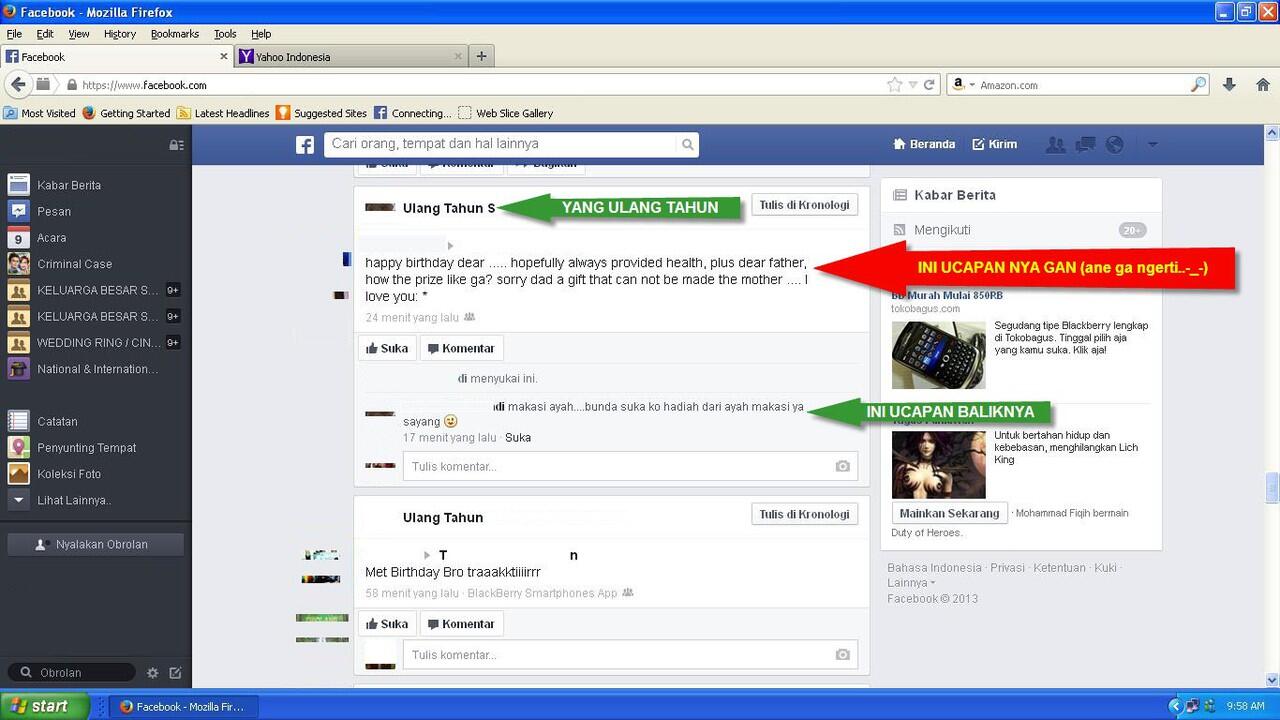Focus the Firefox URL address bar
The width and height of the screenshot is (1280, 720).
tap(480, 85)
